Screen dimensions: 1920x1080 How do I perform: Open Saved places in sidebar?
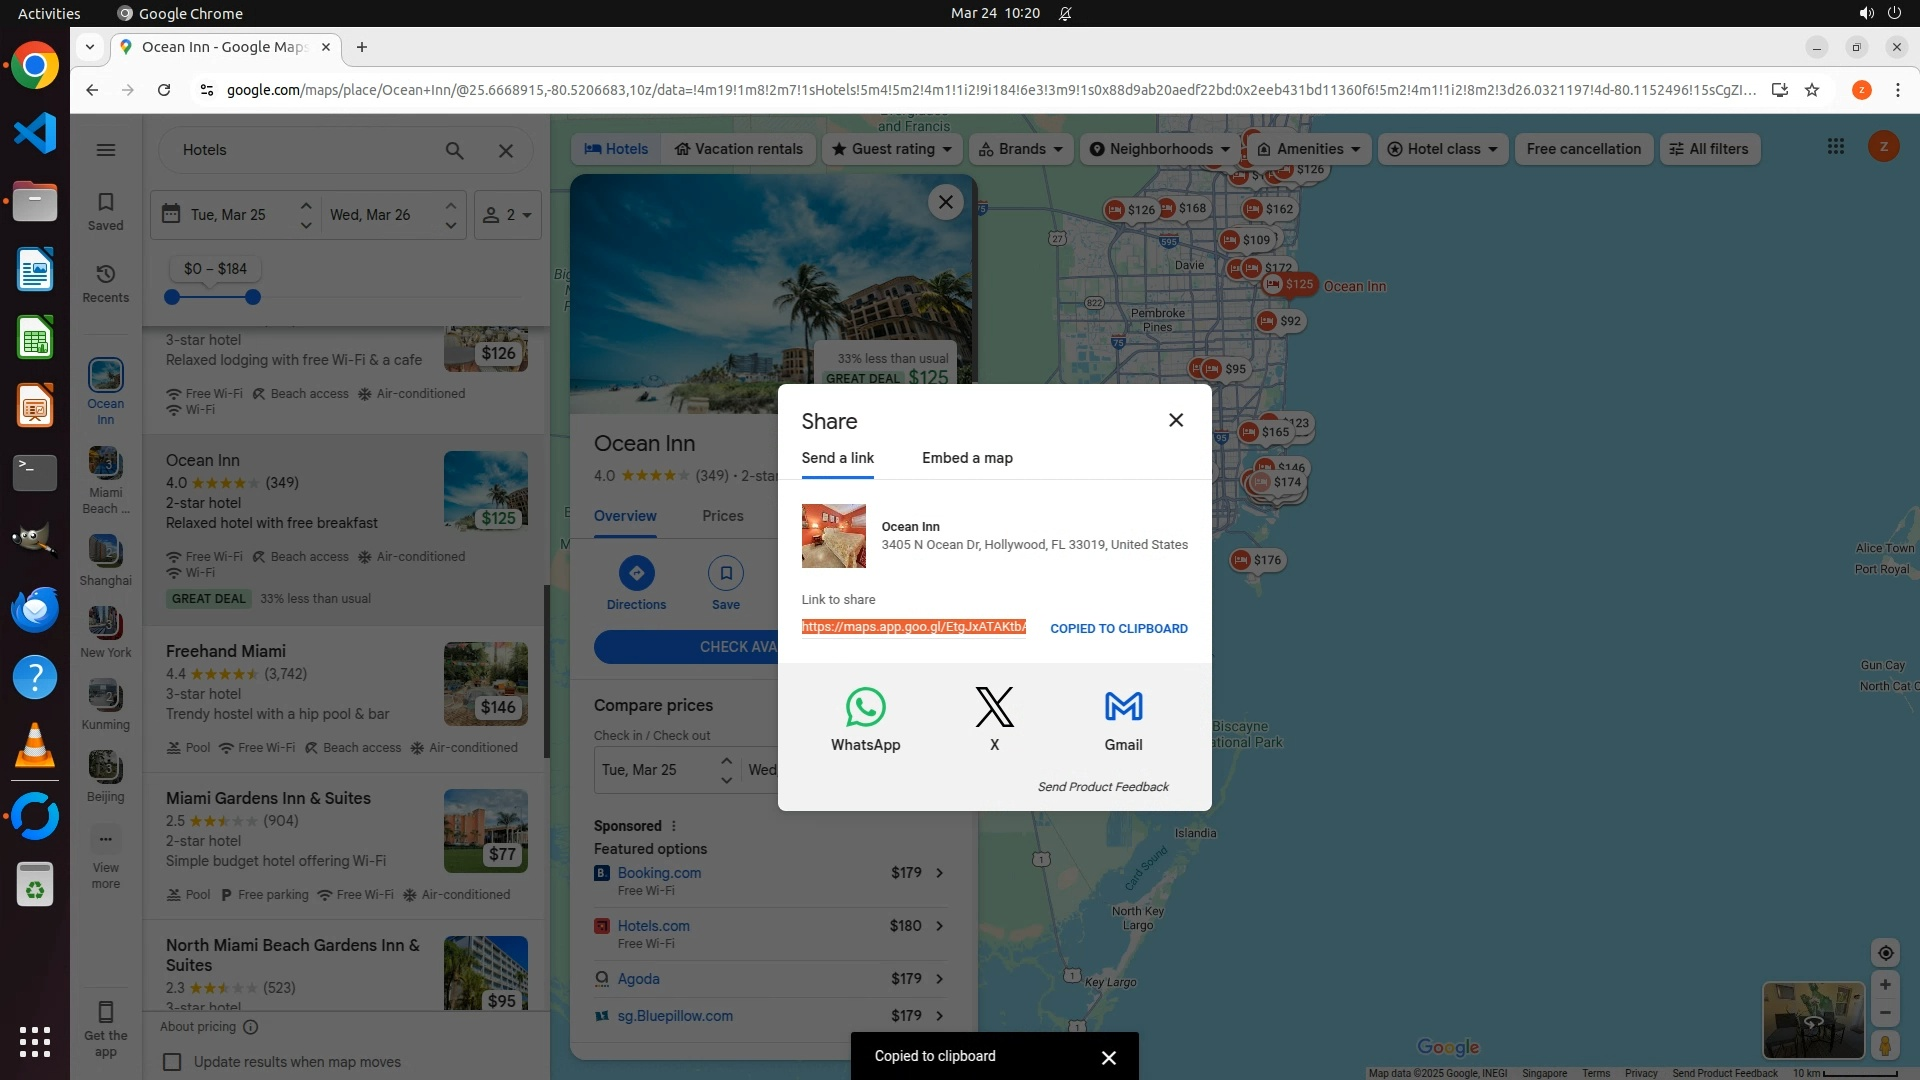point(106,211)
